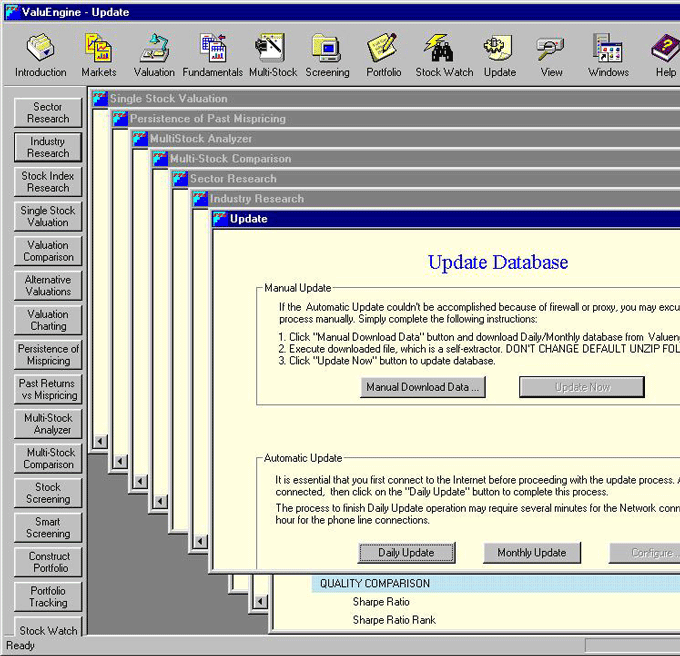This screenshot has width=680, height=656.
Task: Click the Multi-Stock Comparison window icon
Action: click(x=160, y=158)
